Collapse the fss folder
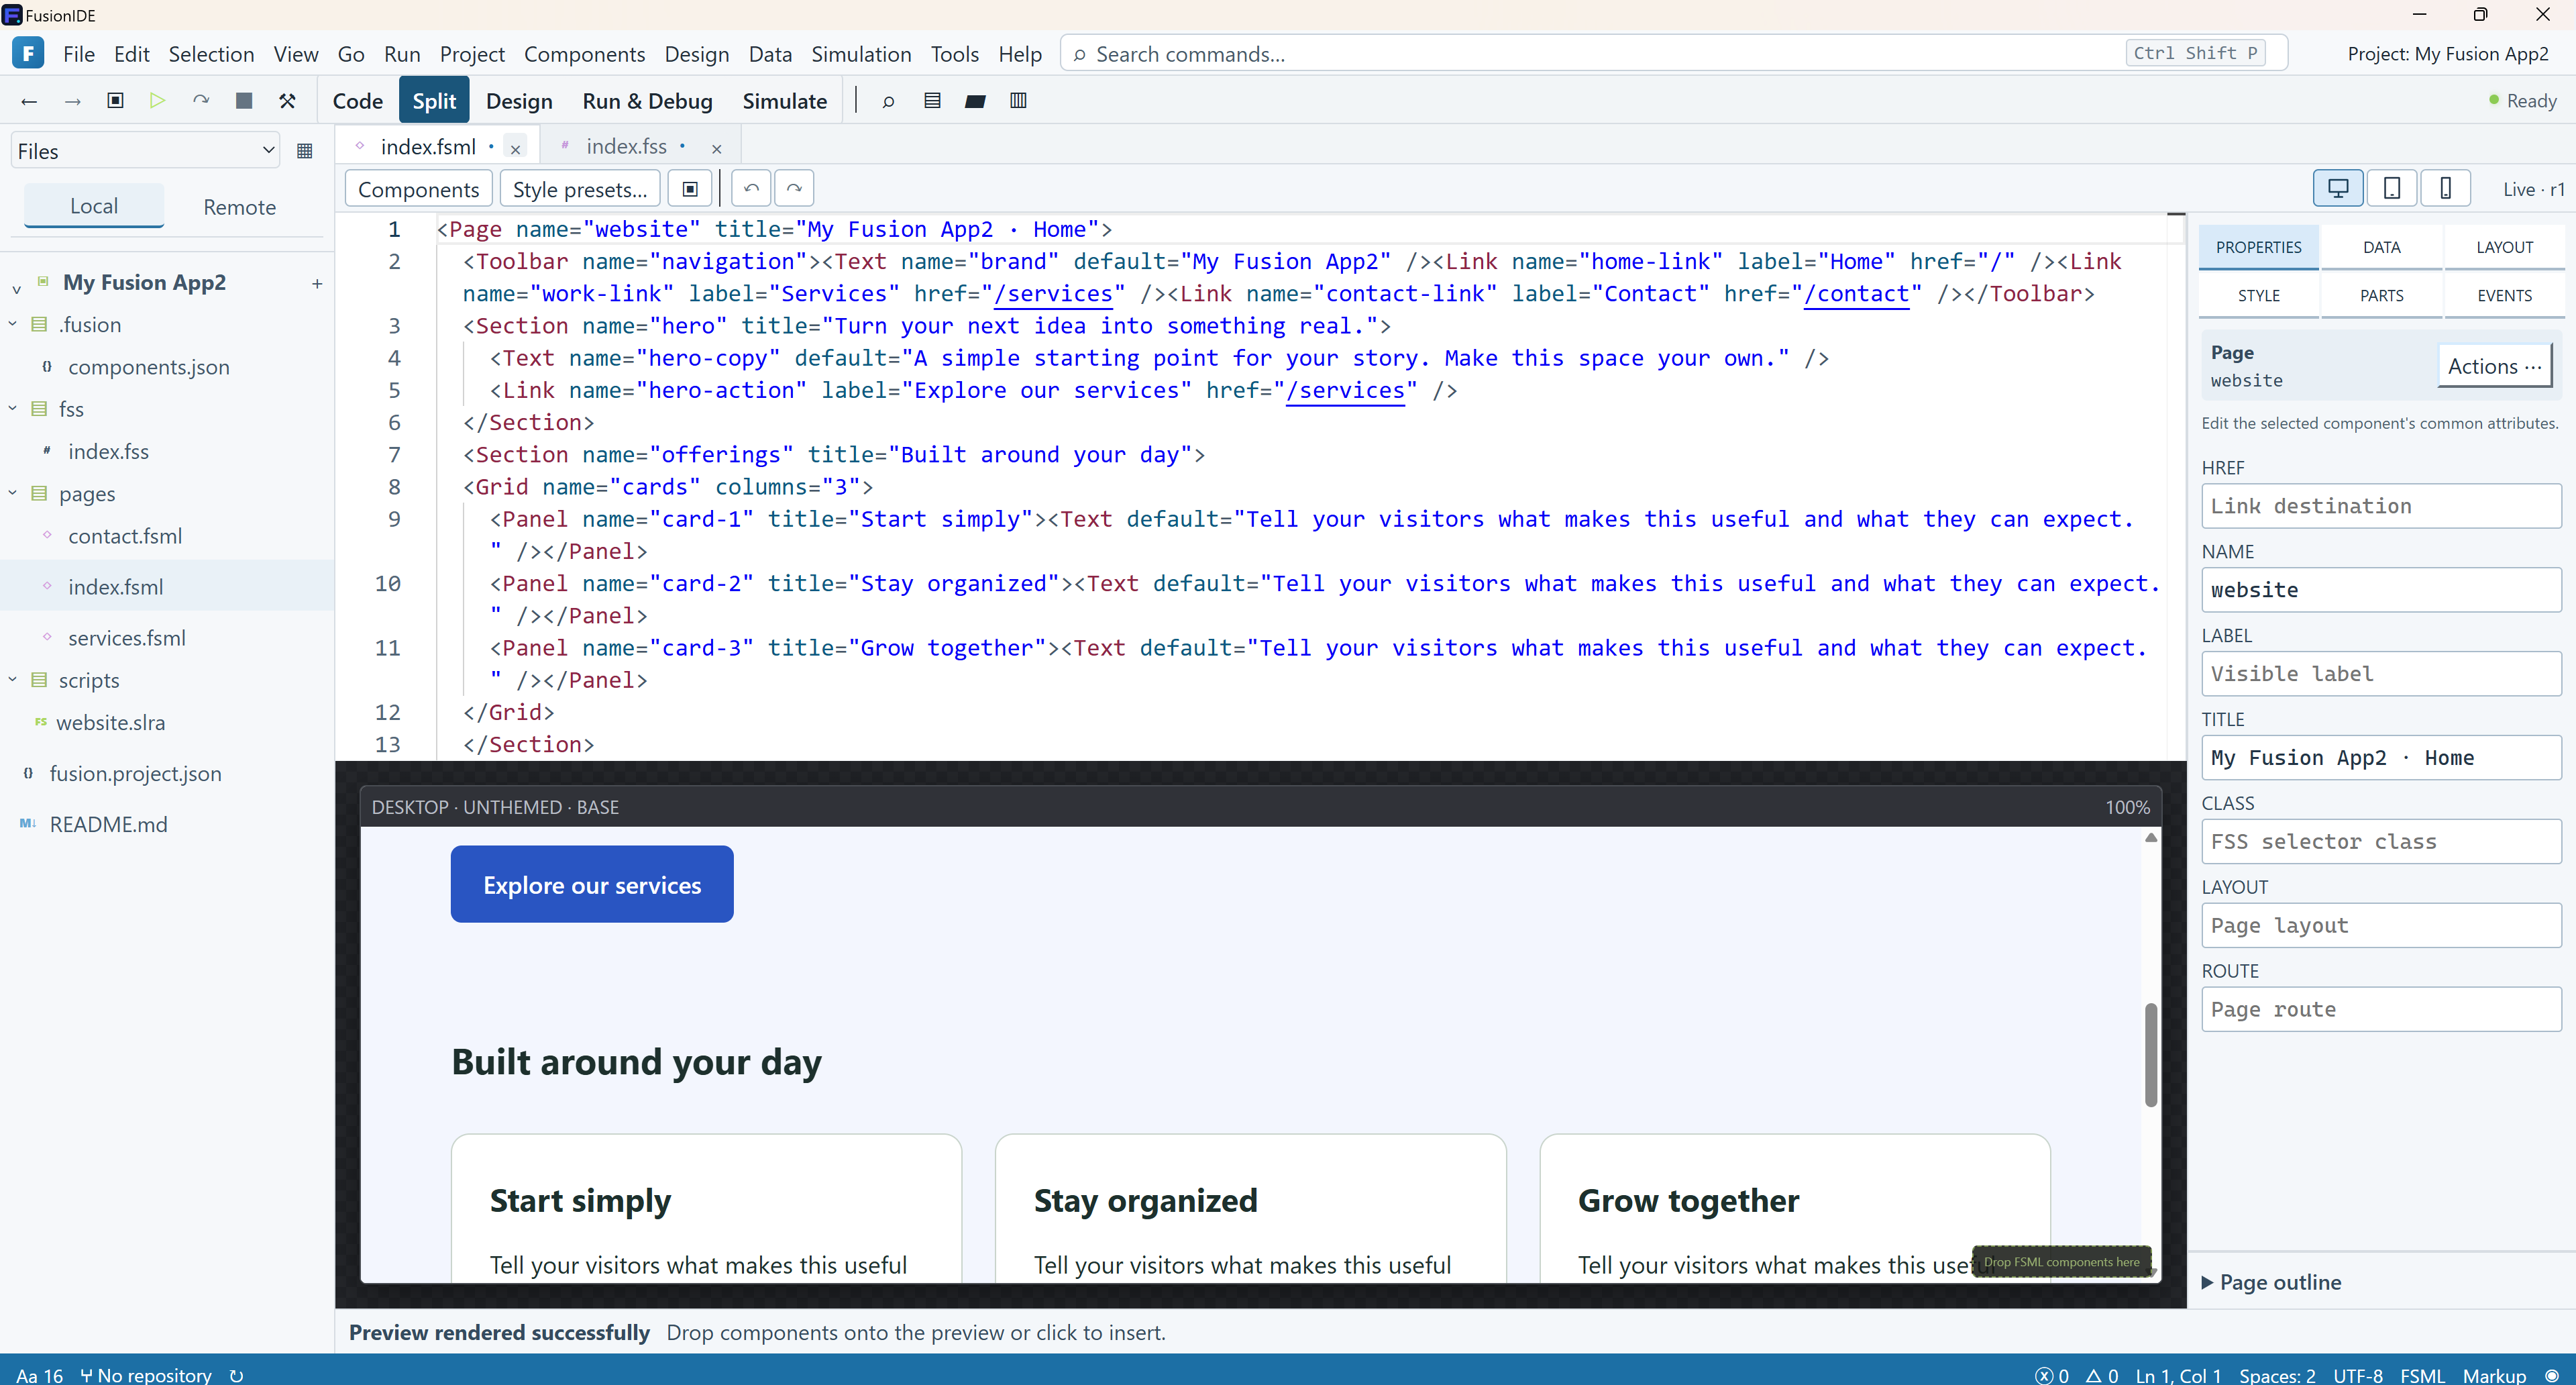The image size is (2576, 1385). click(12, 408)
